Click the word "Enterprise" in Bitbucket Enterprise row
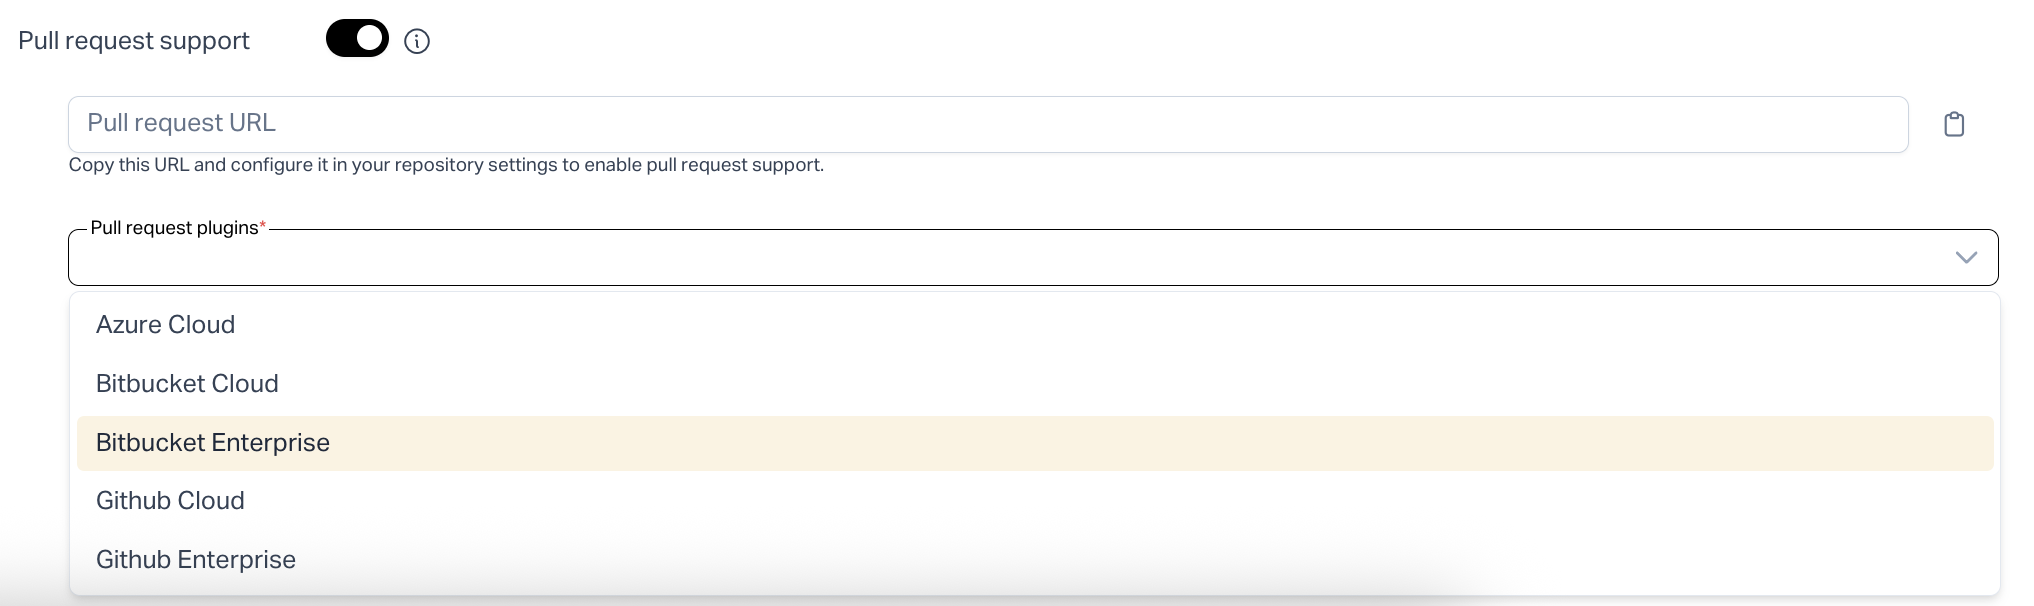 [271, 443]
